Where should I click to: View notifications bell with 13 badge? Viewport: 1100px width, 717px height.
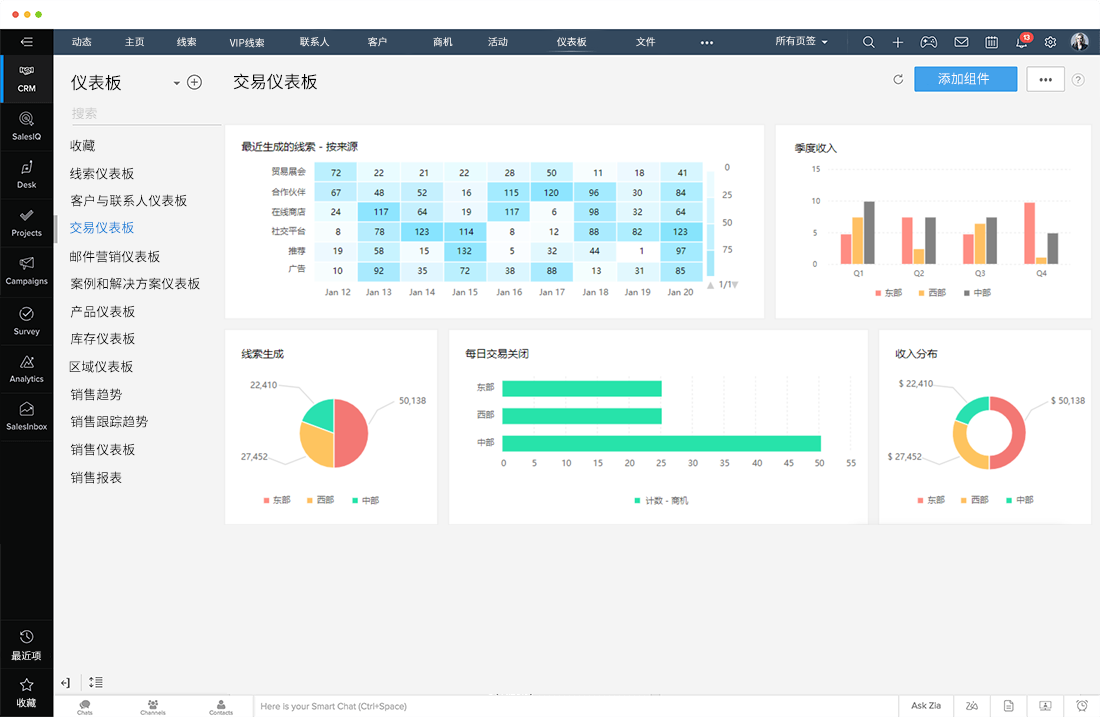click(1021, 42)
